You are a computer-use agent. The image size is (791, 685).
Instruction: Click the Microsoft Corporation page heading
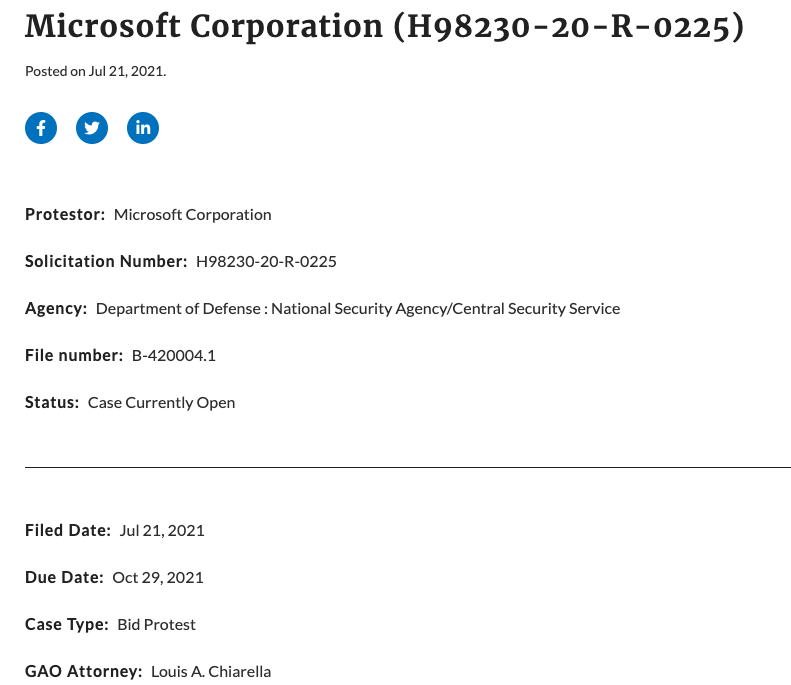tap(384, 26)
